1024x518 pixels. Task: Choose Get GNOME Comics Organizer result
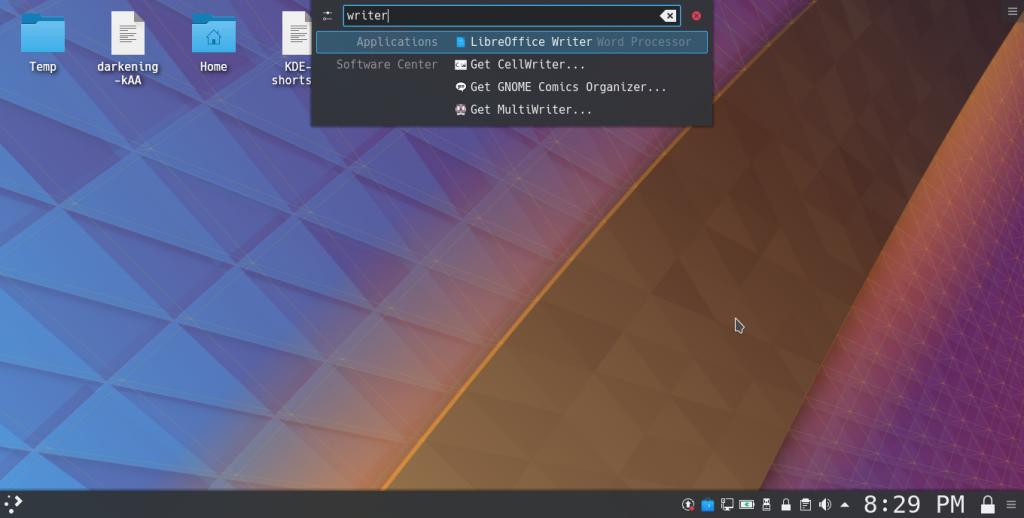(x=567, y=87)
